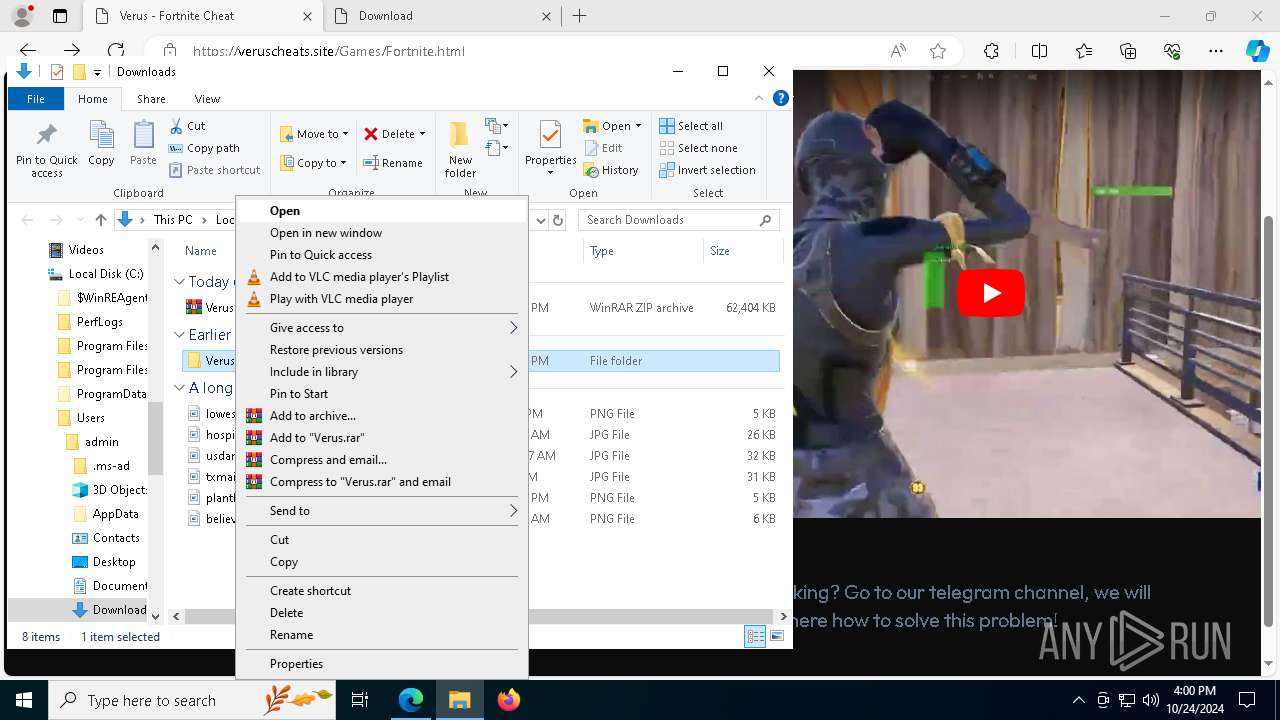
Task: Open Task View on taskbar
Action: coord(360,700)
